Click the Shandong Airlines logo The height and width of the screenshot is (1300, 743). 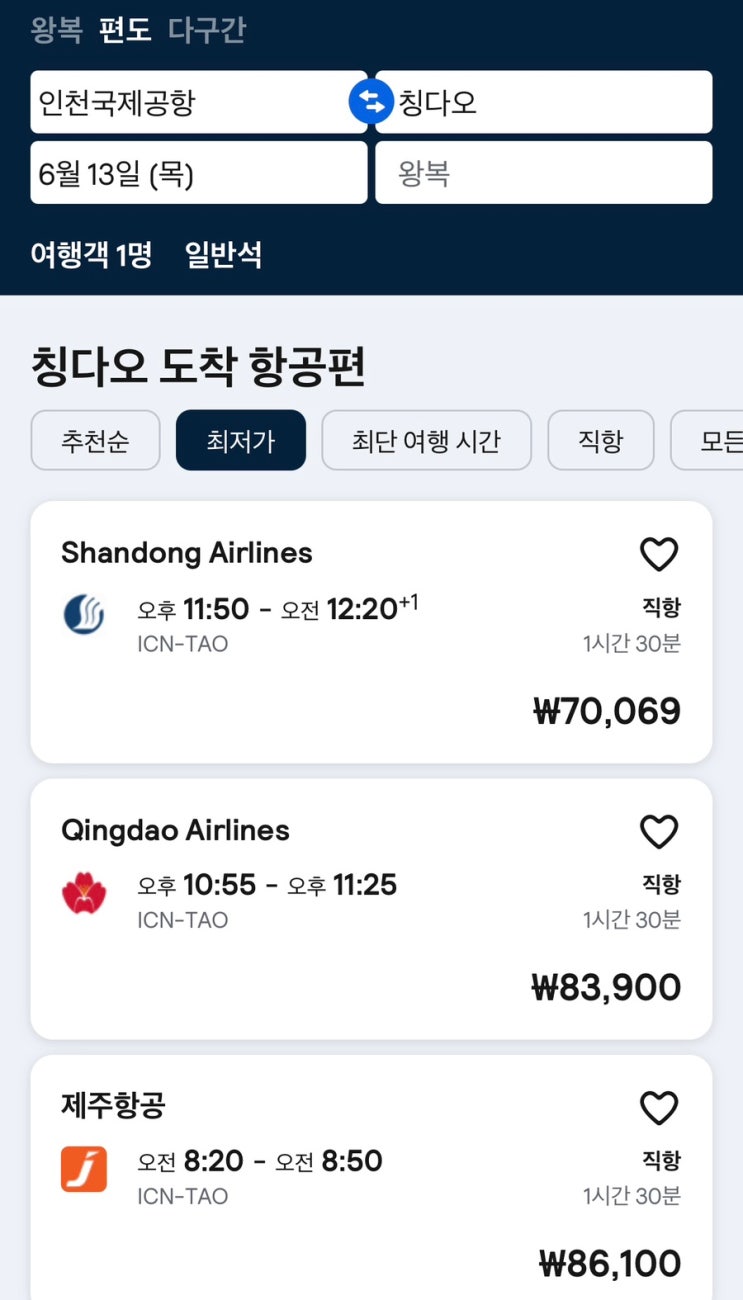click(84, 614)
